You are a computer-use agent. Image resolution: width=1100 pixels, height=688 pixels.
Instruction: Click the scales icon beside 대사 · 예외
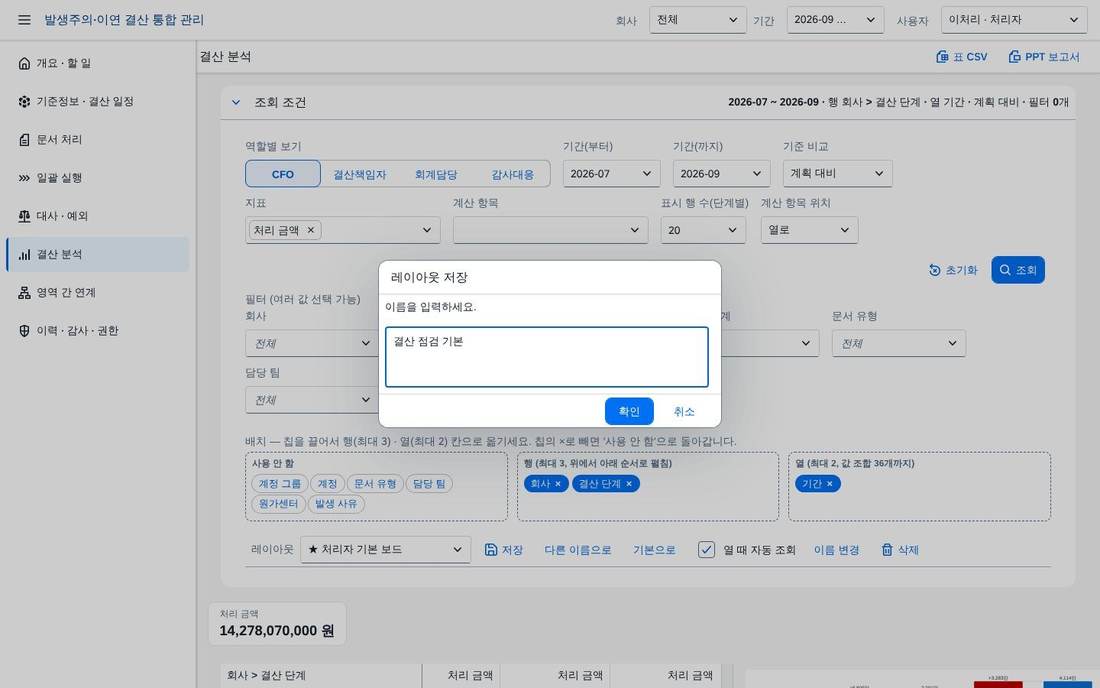(24, 216)
